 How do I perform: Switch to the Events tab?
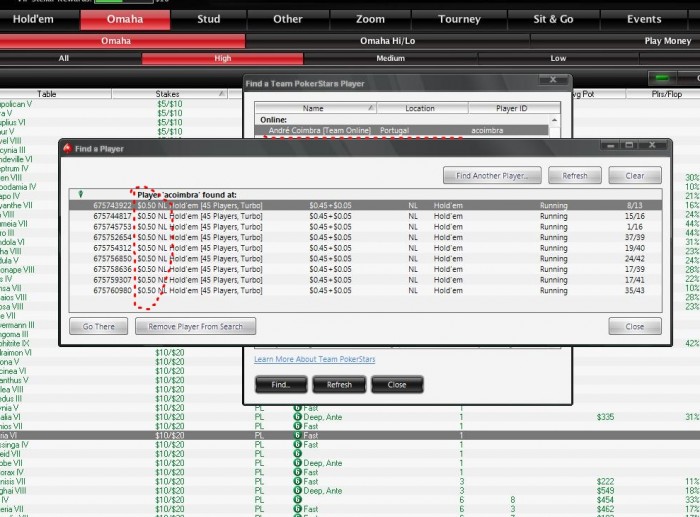click(644, 19)
